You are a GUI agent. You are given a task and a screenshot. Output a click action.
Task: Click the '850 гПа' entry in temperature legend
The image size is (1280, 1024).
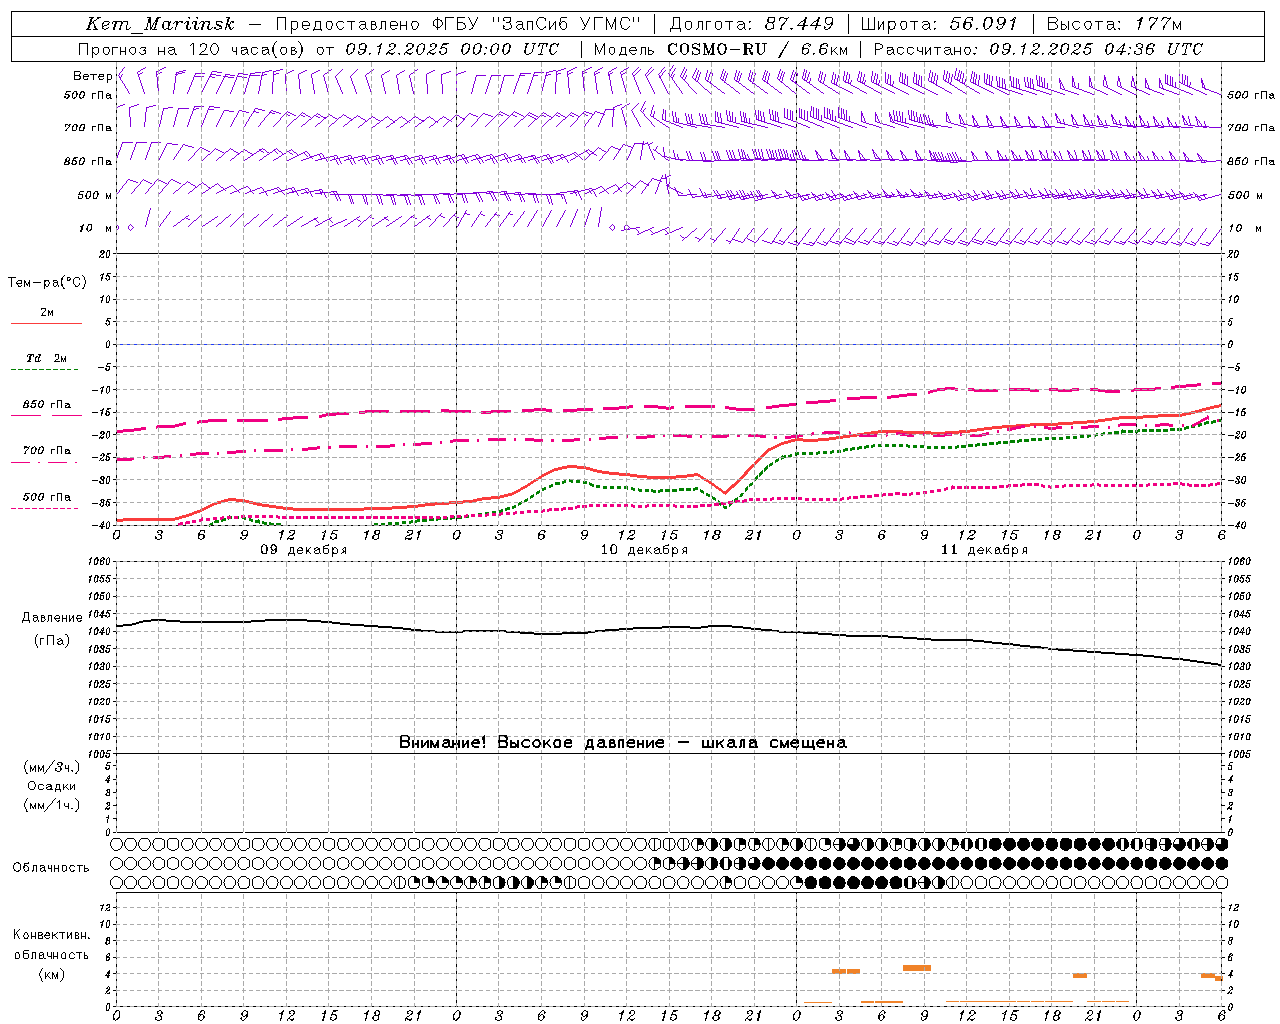point(47,405)
